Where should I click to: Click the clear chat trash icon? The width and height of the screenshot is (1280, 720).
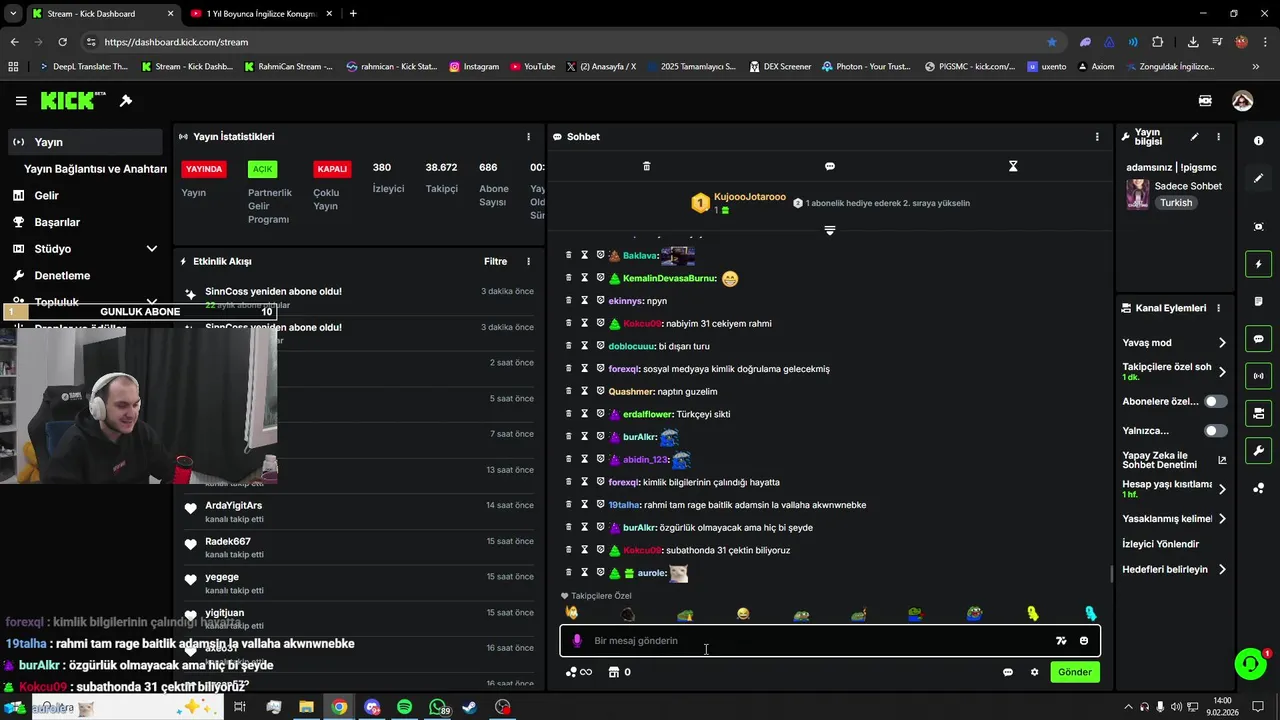coord(646,166)
